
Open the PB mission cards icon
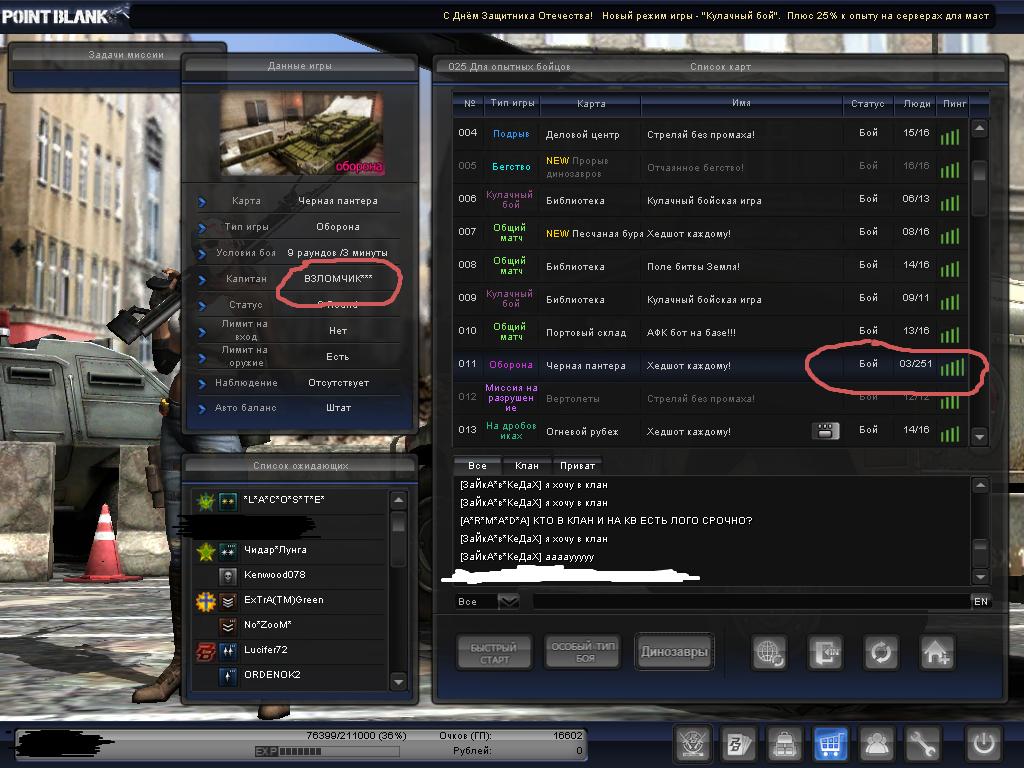click(x=739, y=743)
